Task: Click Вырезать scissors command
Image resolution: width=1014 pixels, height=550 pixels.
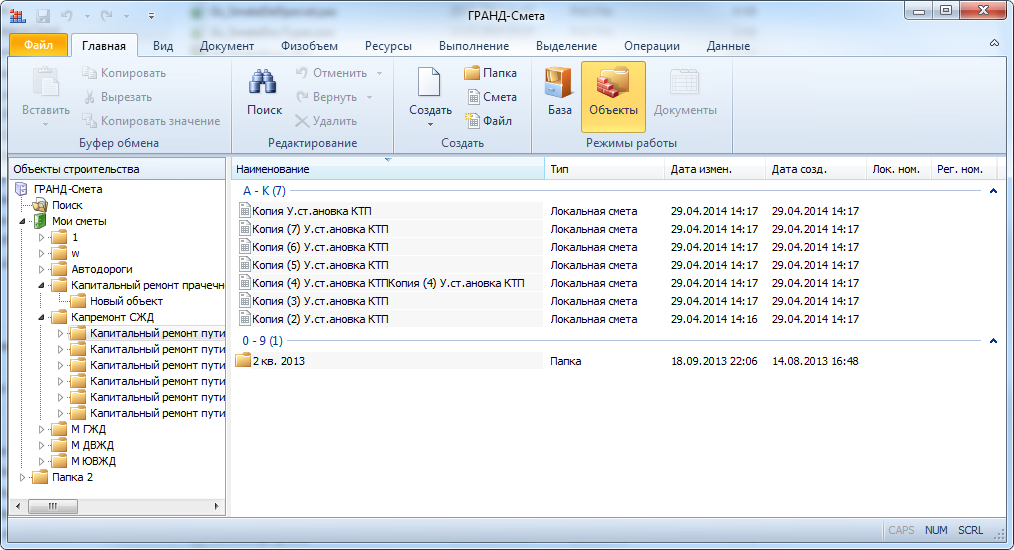Action: (x=118, y=97)
